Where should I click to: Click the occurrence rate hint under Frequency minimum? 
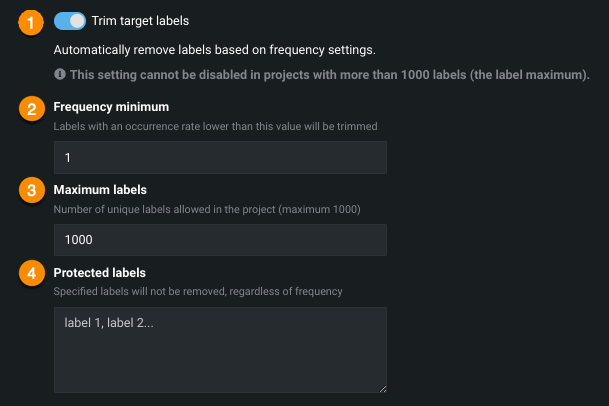(x=215, y=126)
